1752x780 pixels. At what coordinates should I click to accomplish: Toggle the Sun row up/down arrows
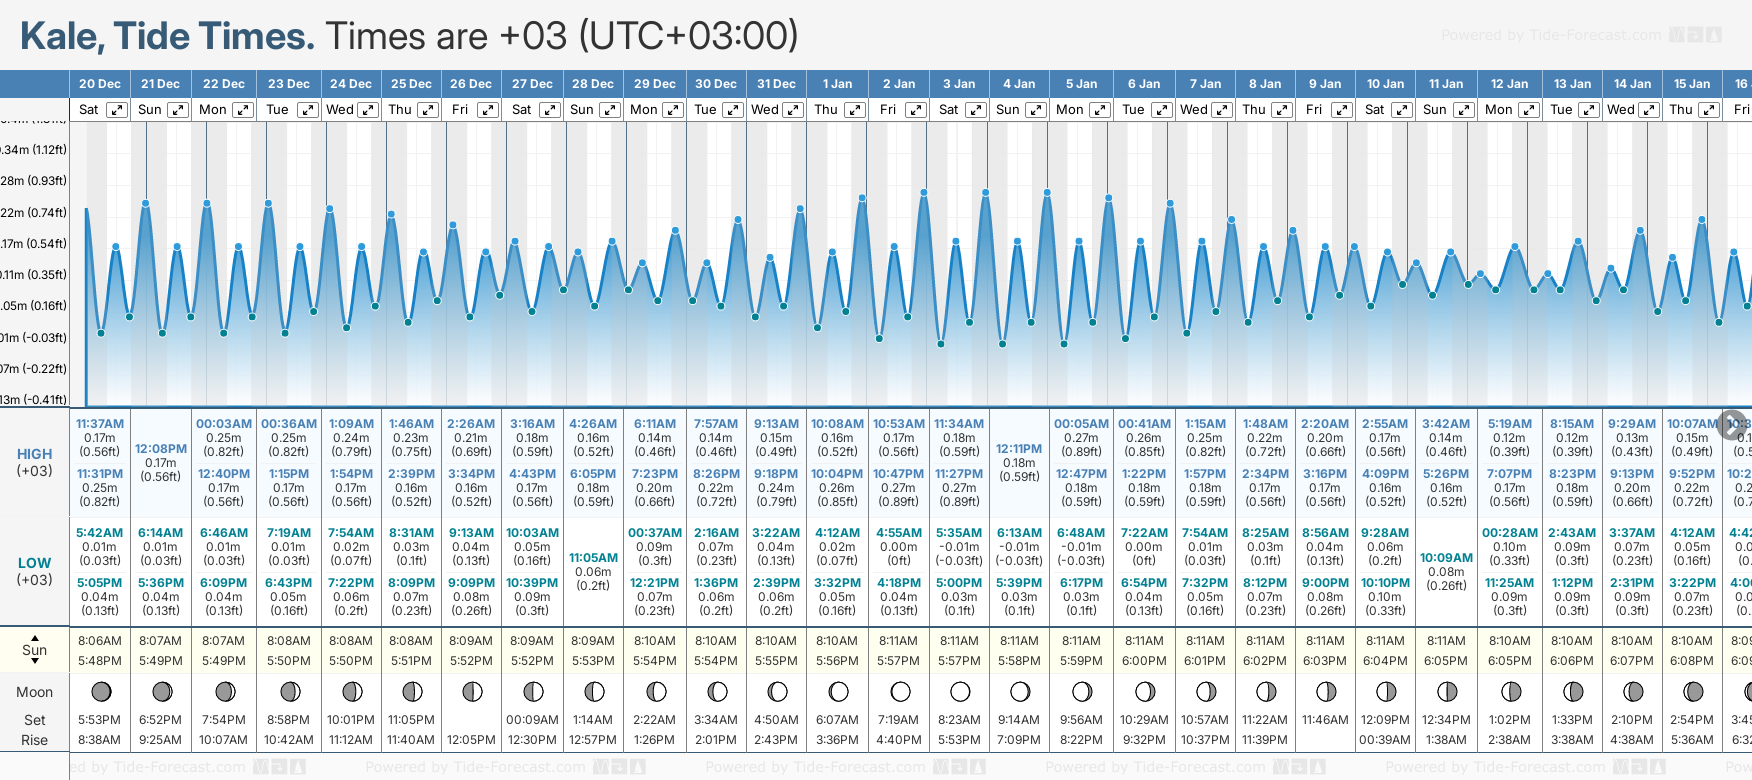pyautogui.click(x=35, y=650)
